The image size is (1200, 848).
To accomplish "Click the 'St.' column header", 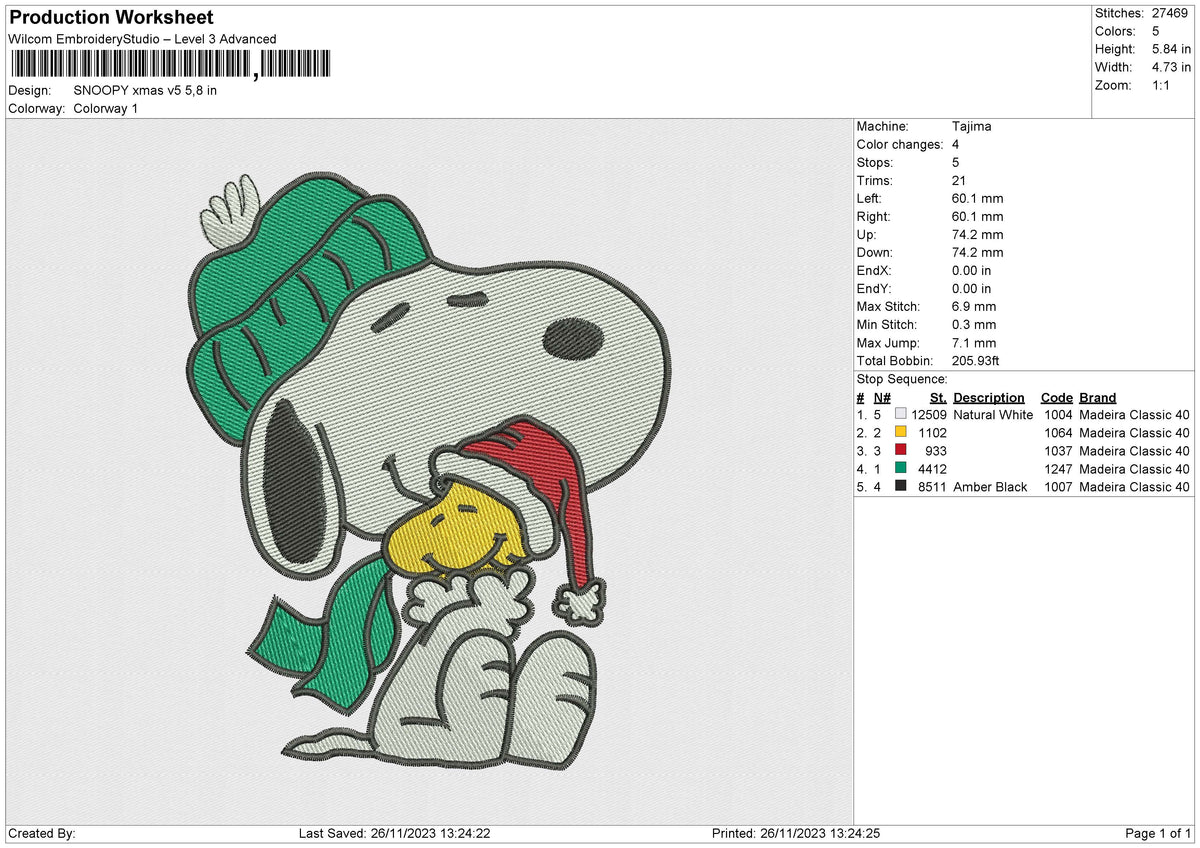I will [x=938, y=398].
